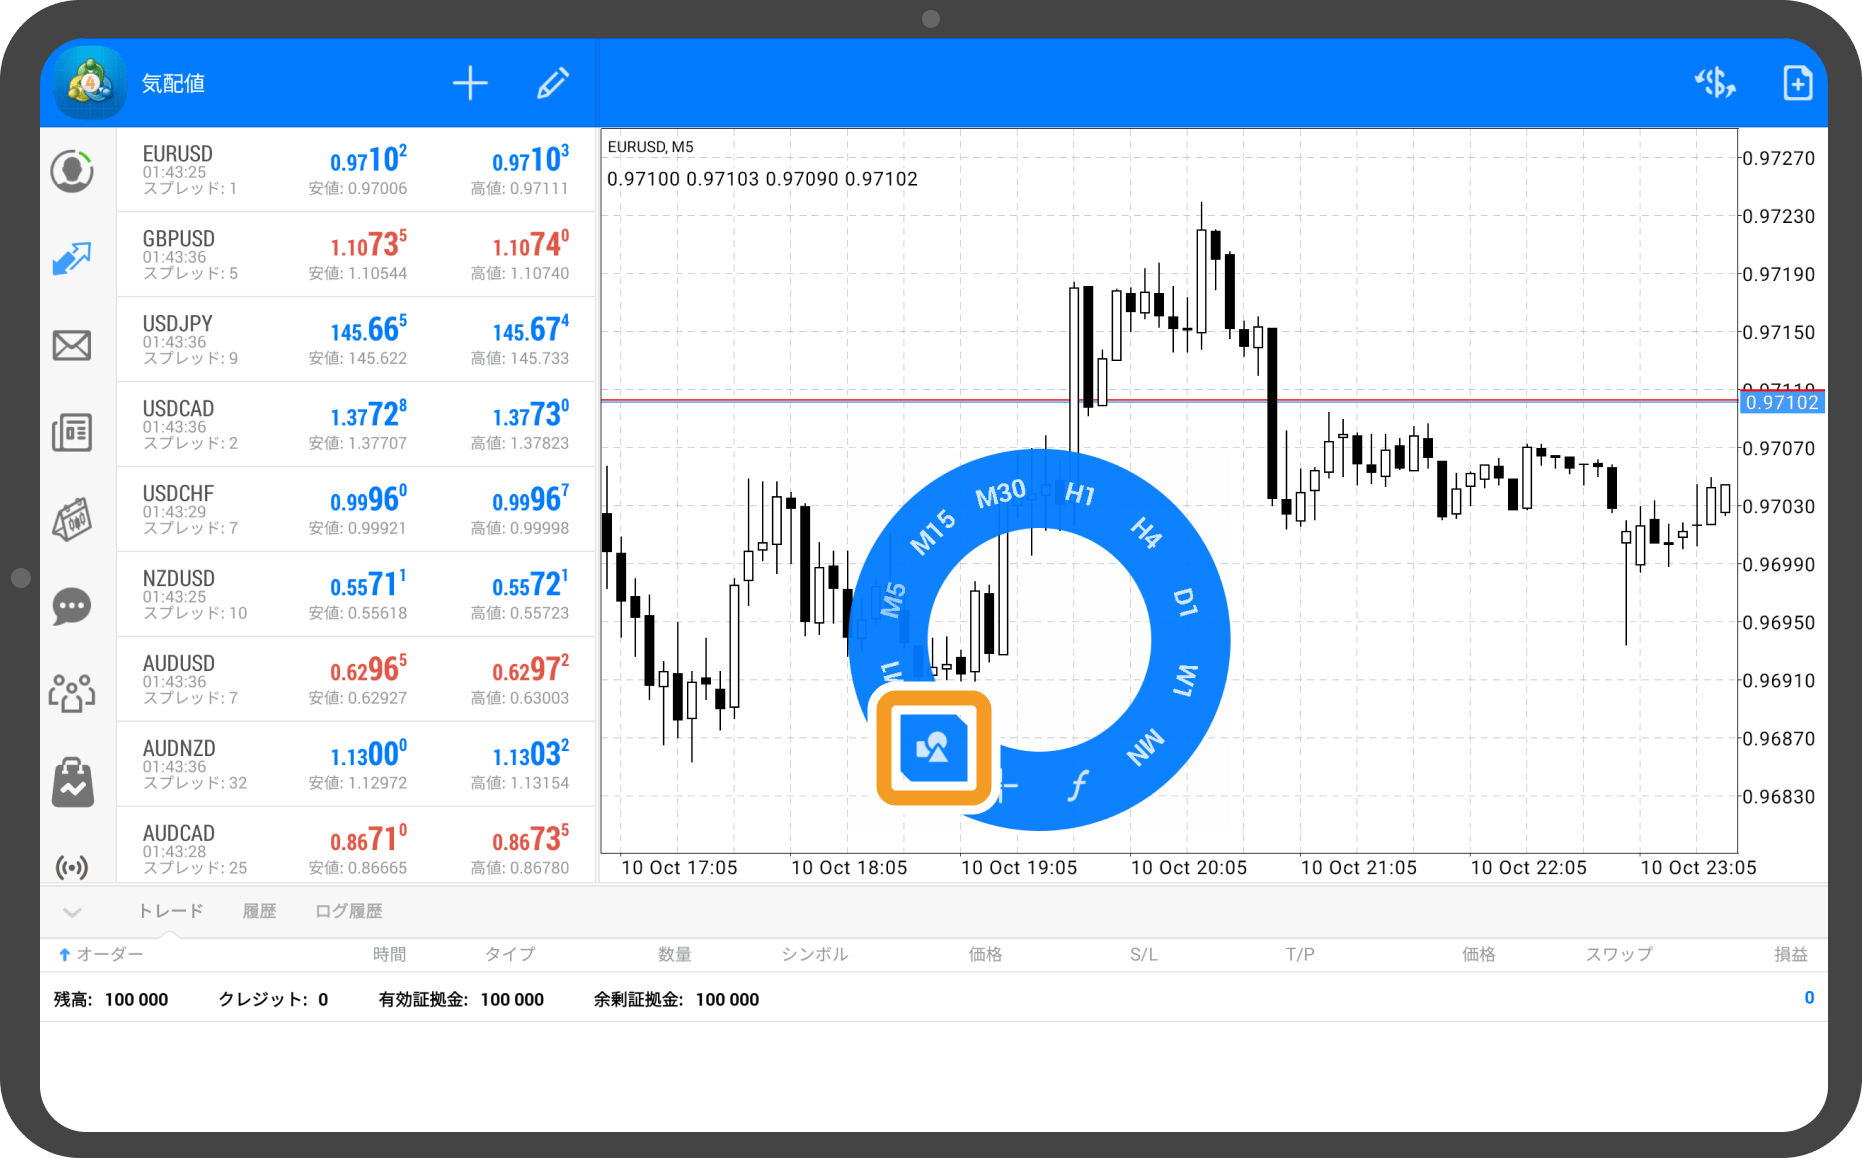Select D1 timeframe in radial menu
The width and height of the screenshot is (1862, 1158).
pyautogui.click(x=1184, y=602)
